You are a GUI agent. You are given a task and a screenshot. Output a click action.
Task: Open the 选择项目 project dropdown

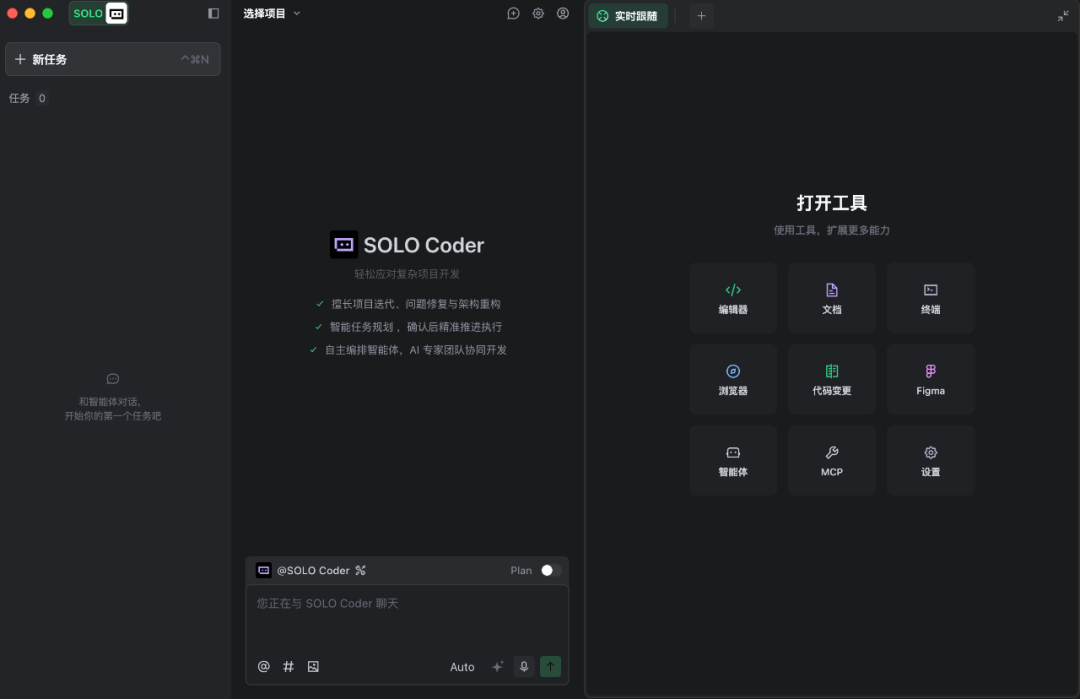(x=269, y=13)
